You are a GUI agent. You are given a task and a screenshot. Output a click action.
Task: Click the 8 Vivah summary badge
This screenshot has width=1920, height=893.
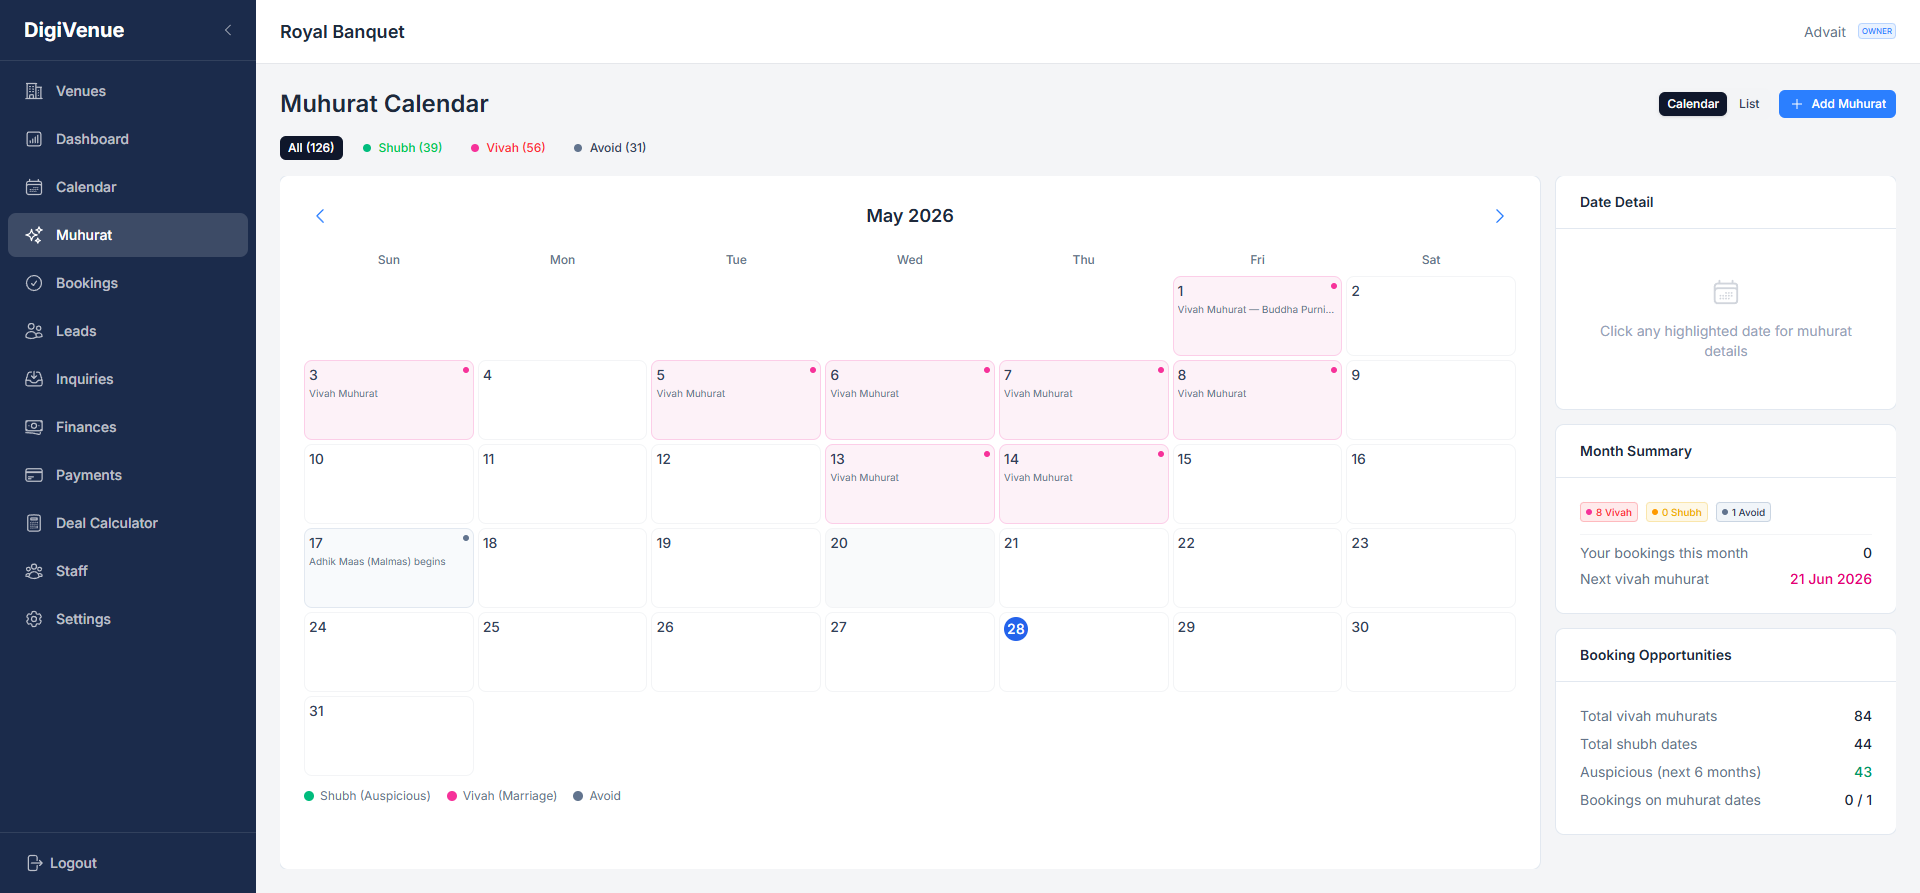tap(1609, 512)
